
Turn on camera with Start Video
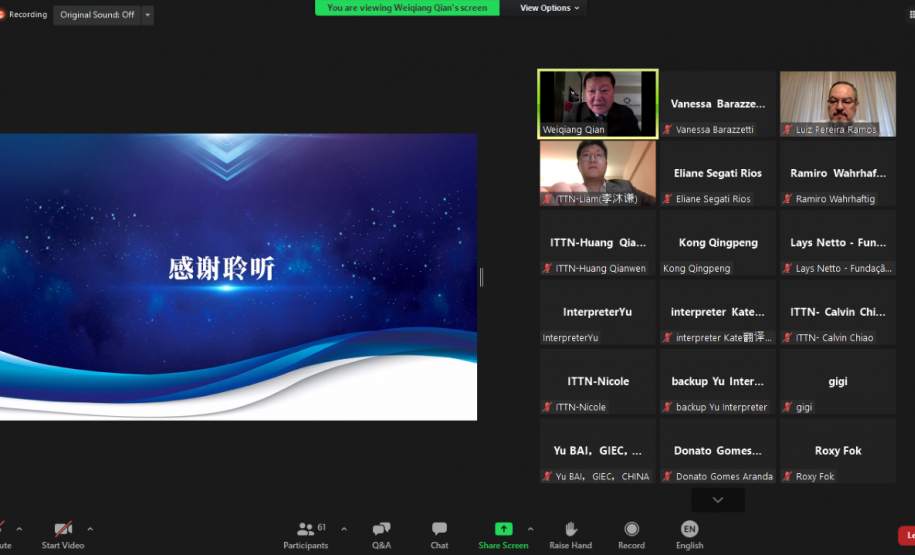63,534
